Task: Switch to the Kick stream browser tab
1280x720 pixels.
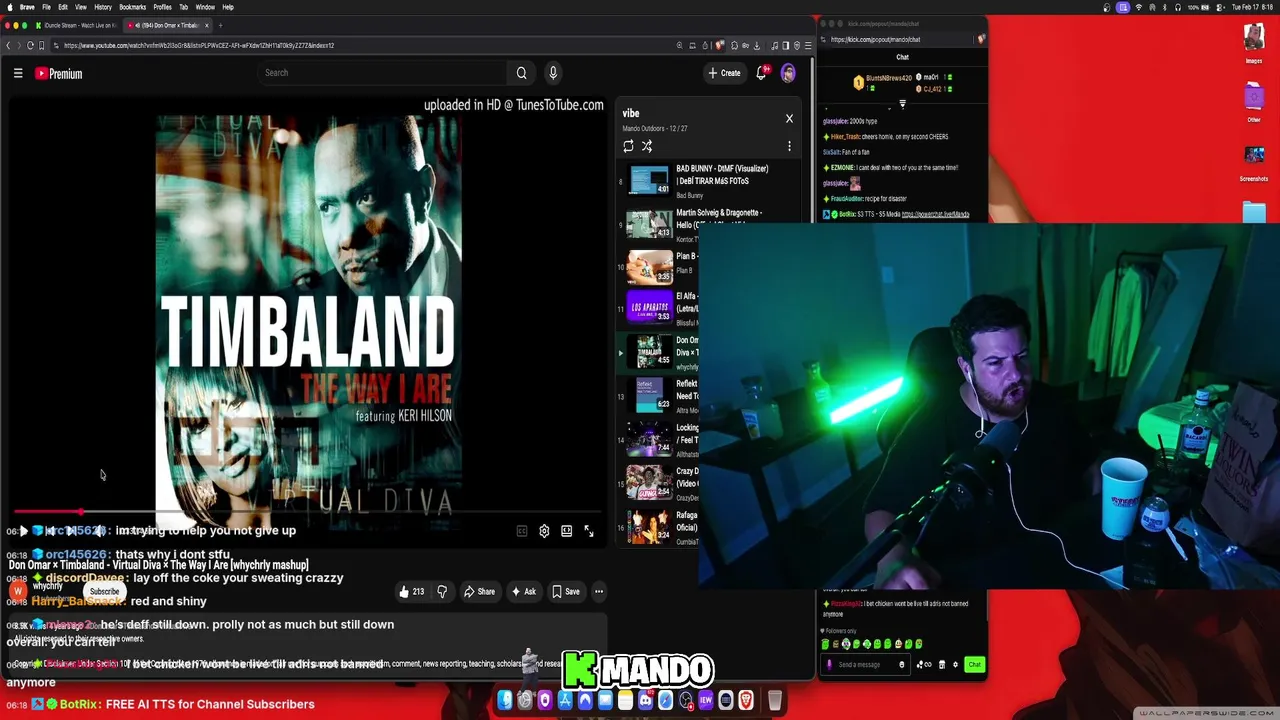Action: click(x=75, y=25)
